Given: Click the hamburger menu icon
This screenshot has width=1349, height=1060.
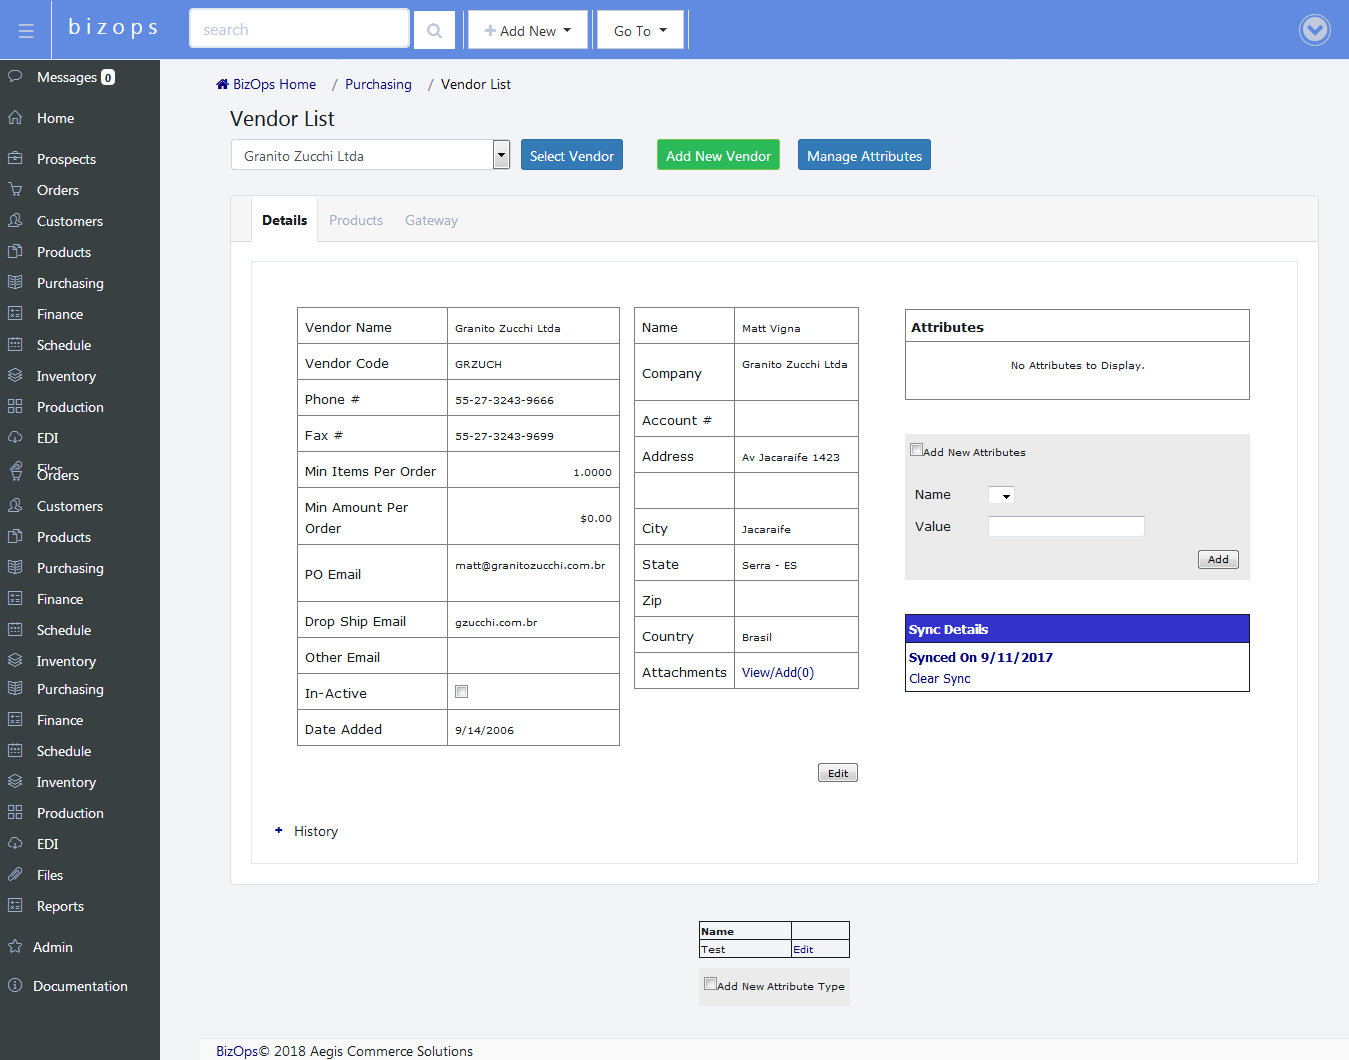Looking at the screenshot, I should [26, 31].
